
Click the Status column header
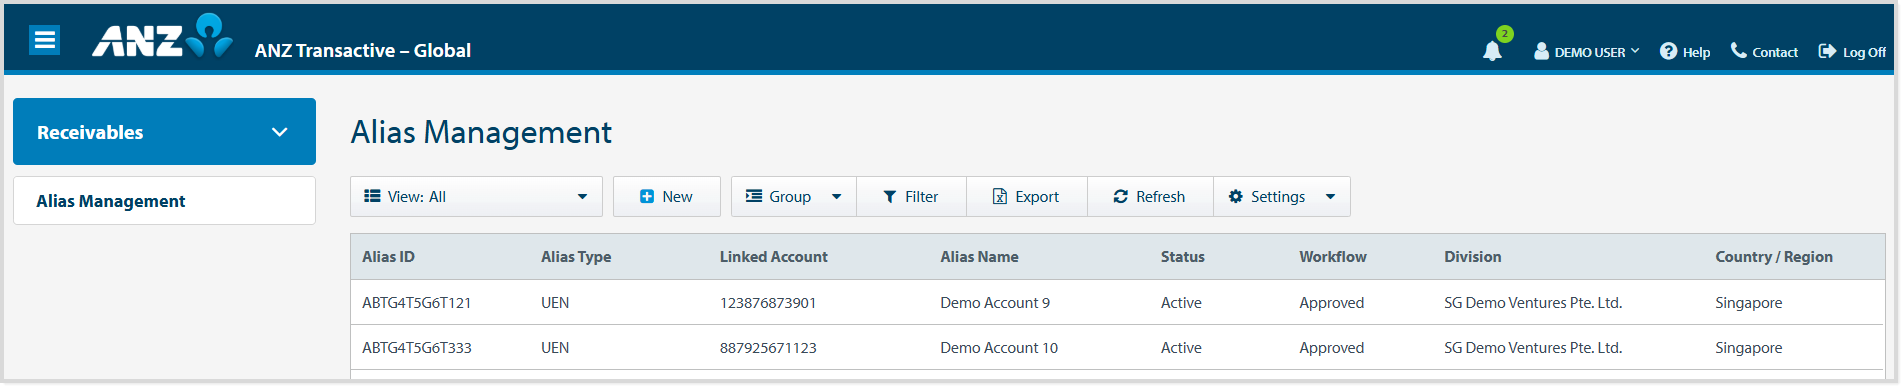[1182, 257]
